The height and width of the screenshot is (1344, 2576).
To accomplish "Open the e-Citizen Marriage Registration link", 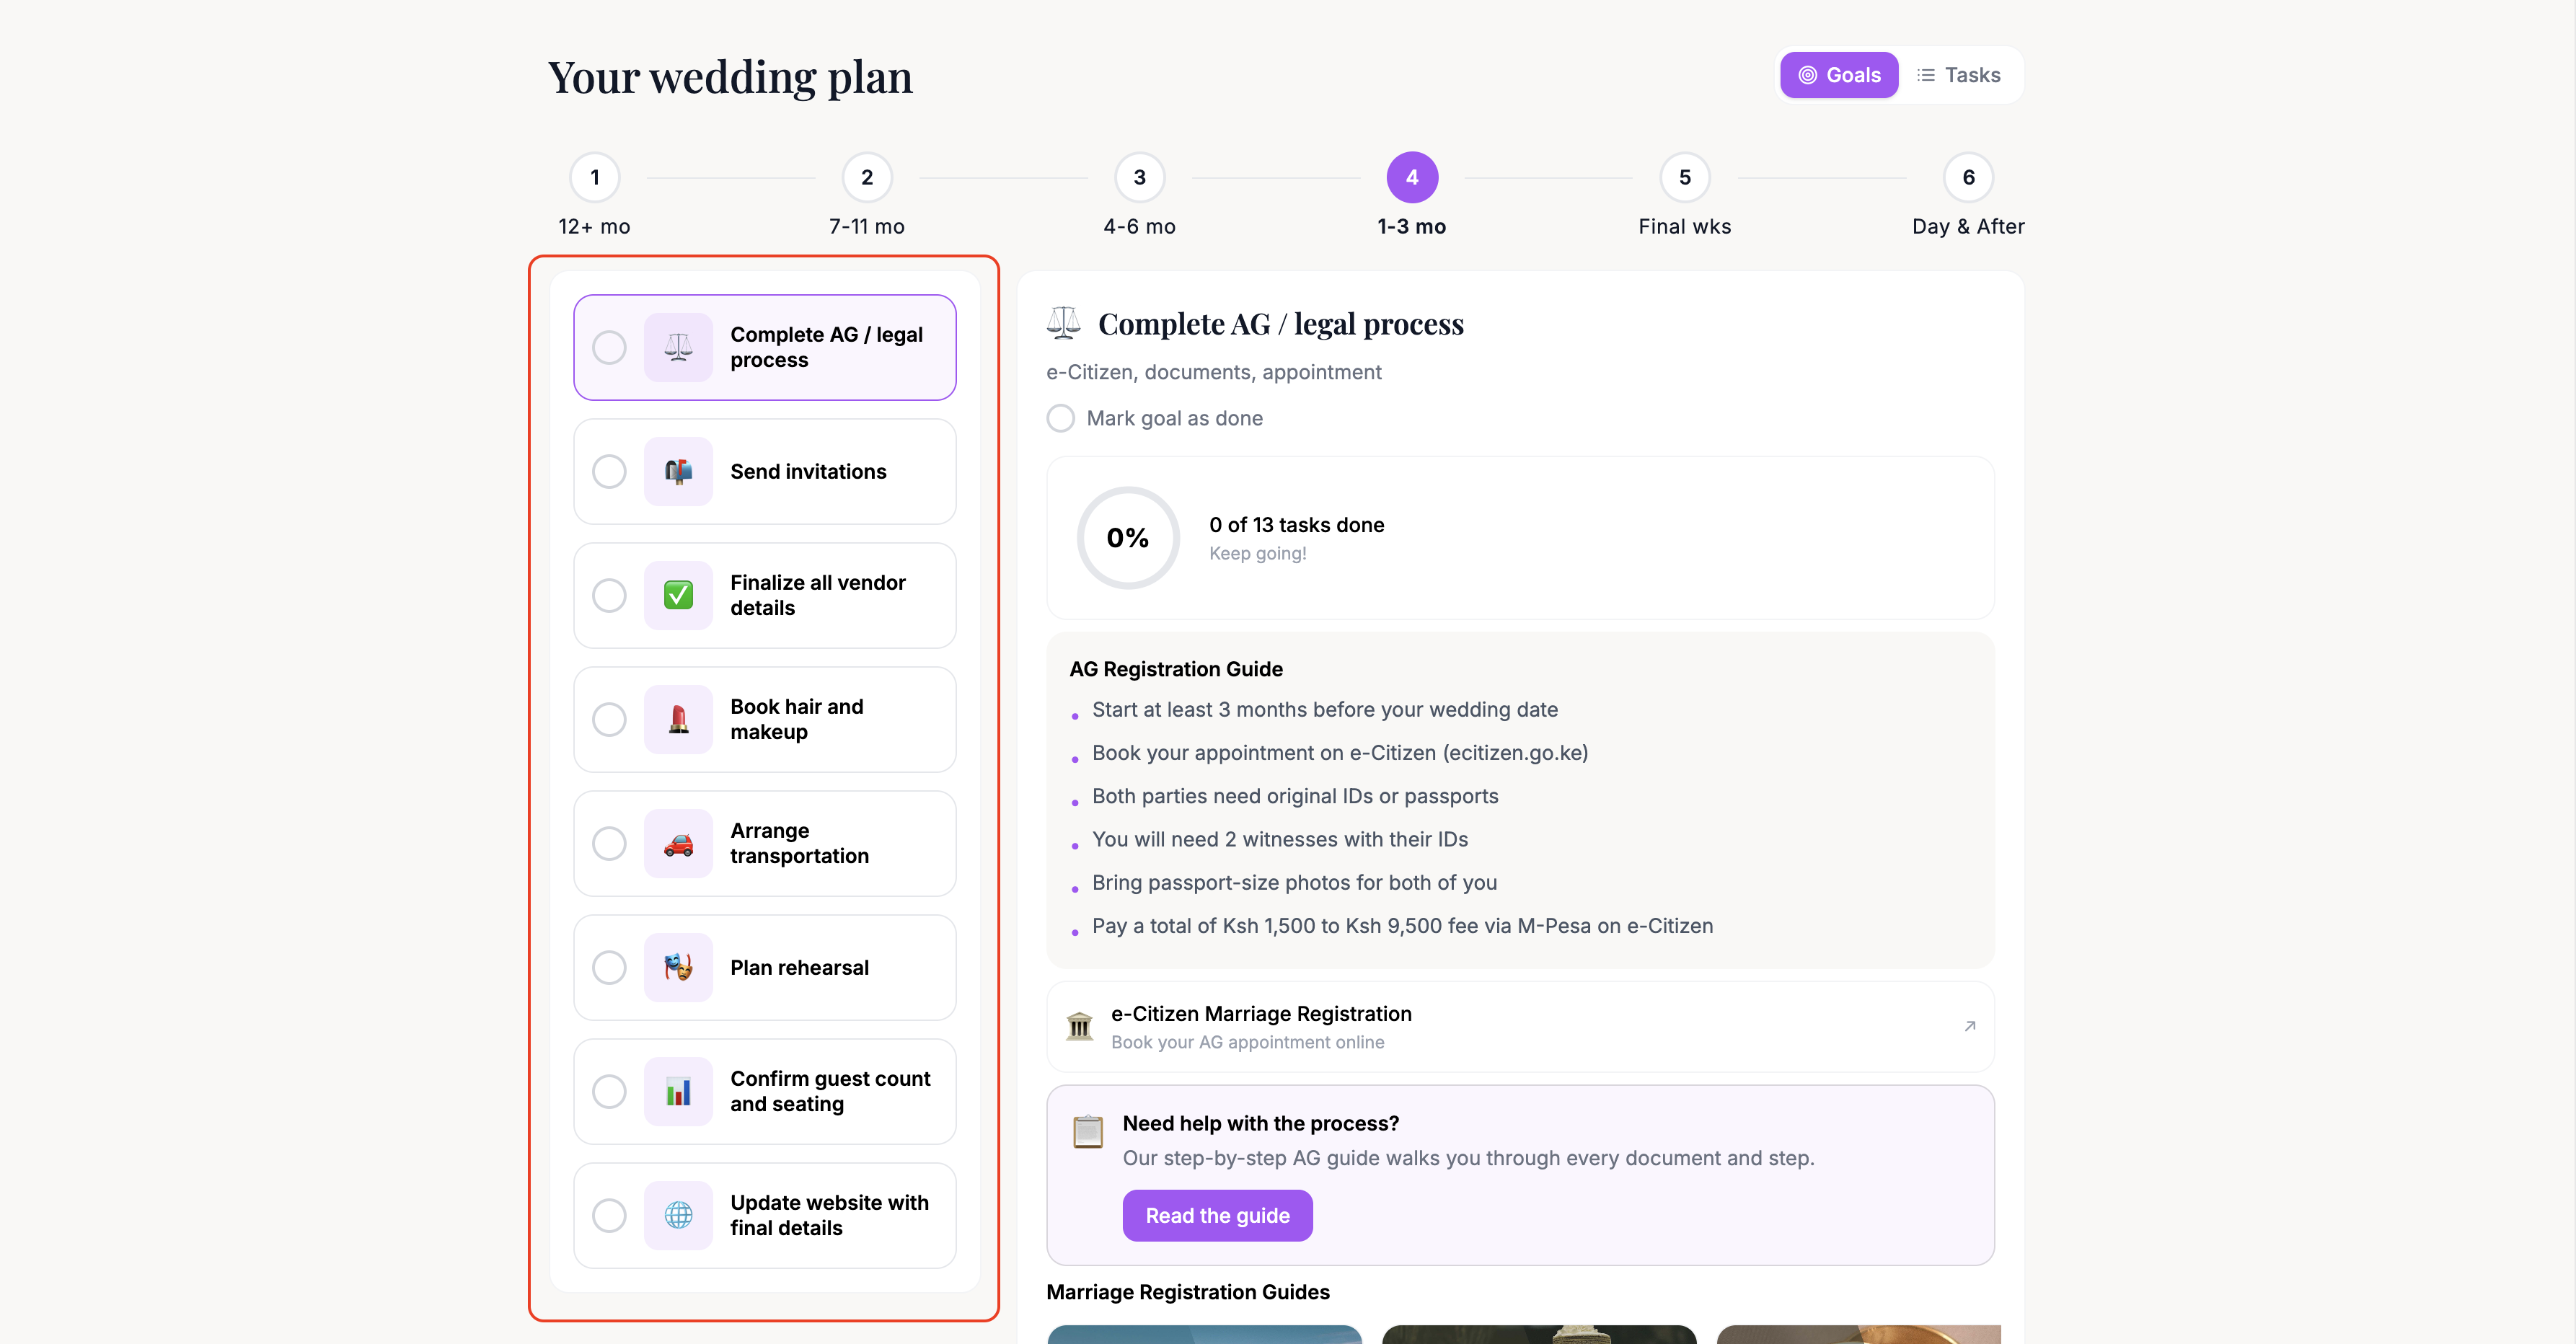I will [x=1260, y=1014].
